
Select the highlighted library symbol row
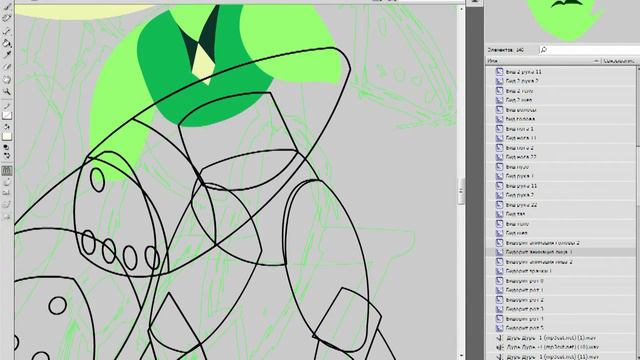(x=560, y=252)
